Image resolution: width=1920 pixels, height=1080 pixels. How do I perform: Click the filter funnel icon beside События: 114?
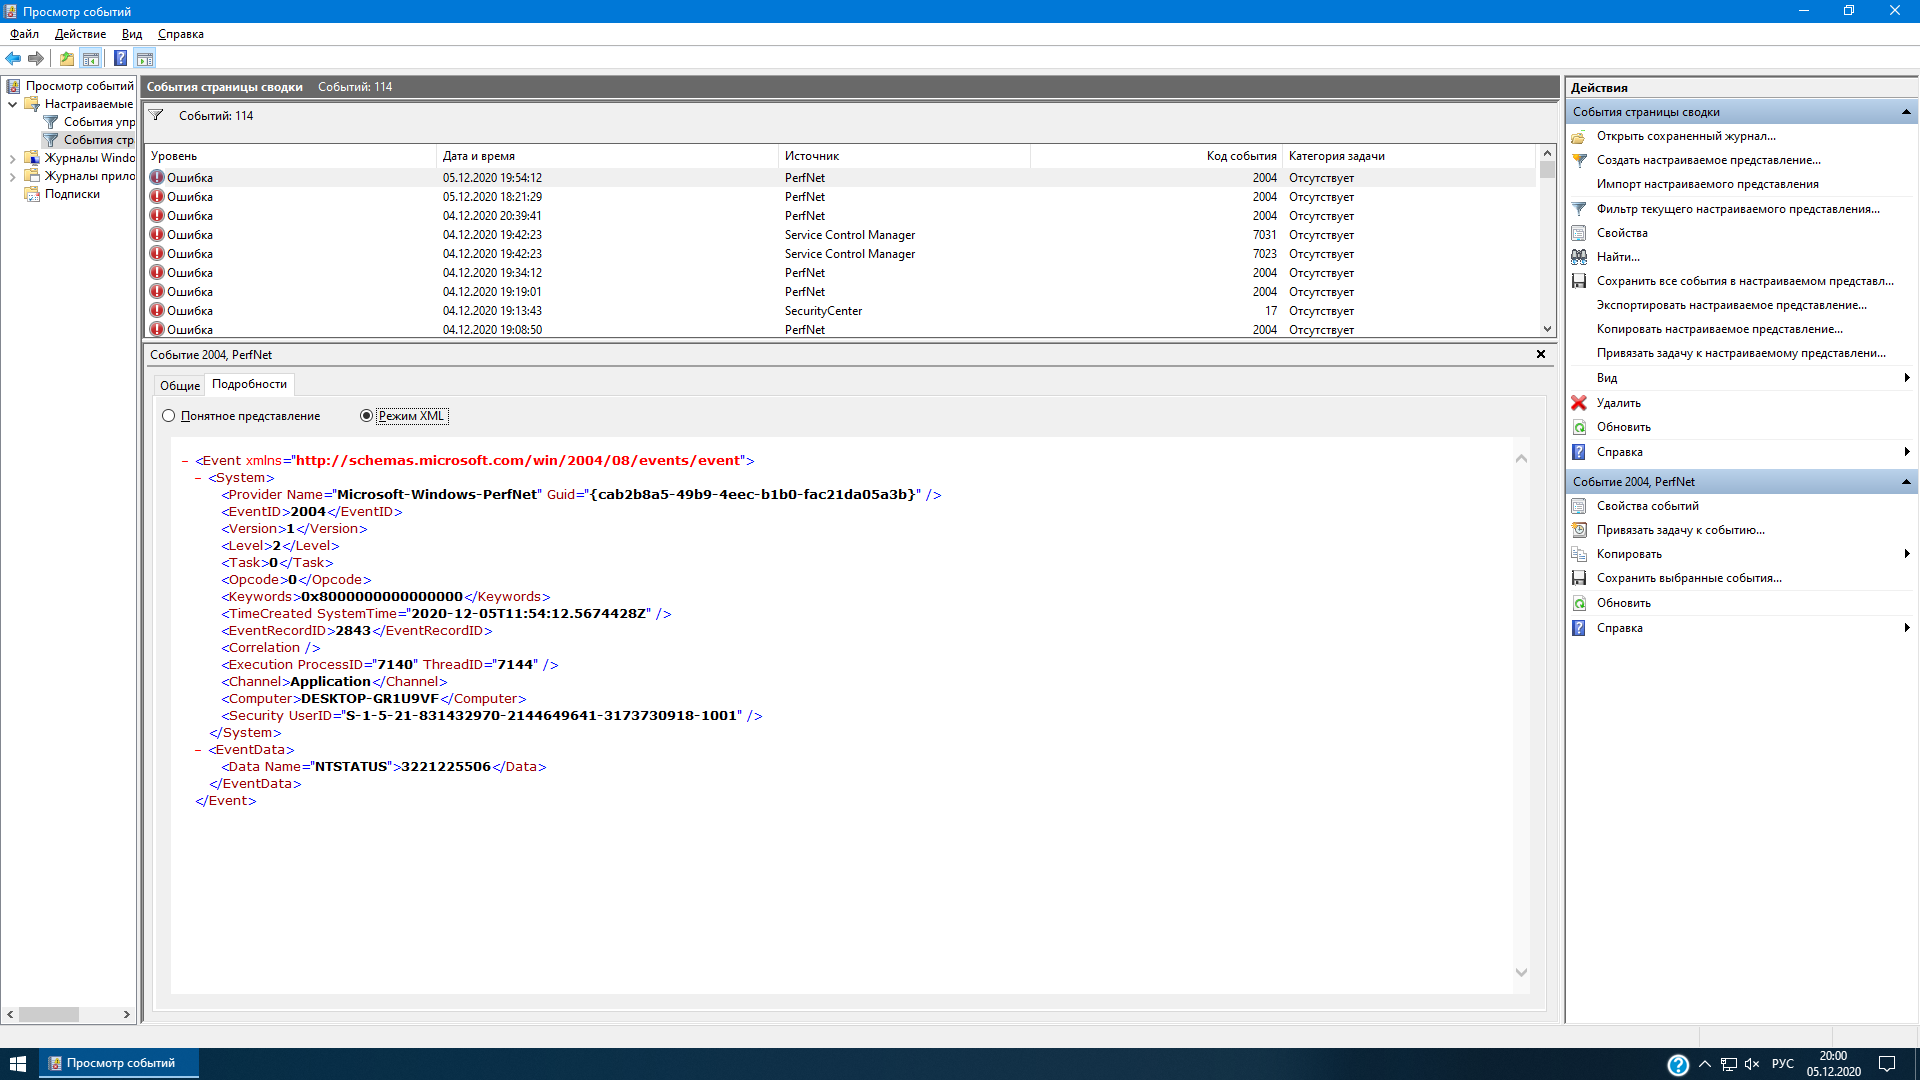(x=157, y=115)
